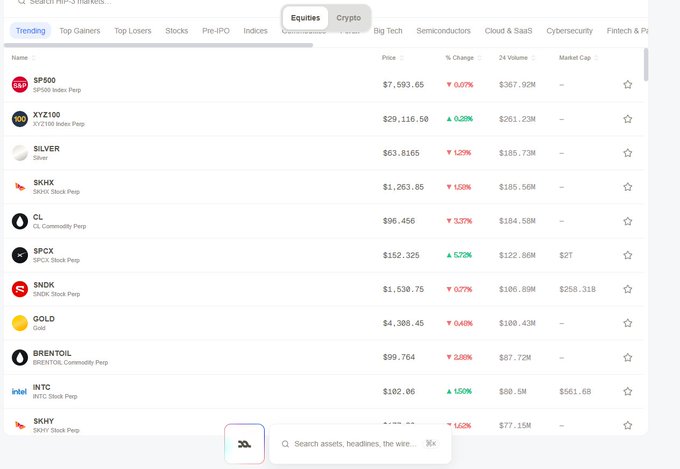Image resolution: width=680 pixels, height=469 pixels.
Task: Open the INTC market name
Action: tap(42, 387)
